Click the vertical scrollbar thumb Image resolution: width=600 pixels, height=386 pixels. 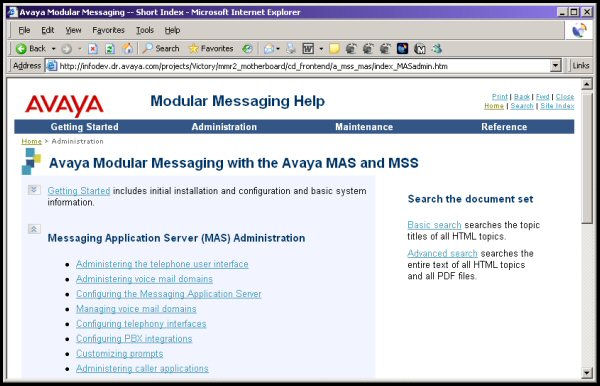click(x=587, y=157)
